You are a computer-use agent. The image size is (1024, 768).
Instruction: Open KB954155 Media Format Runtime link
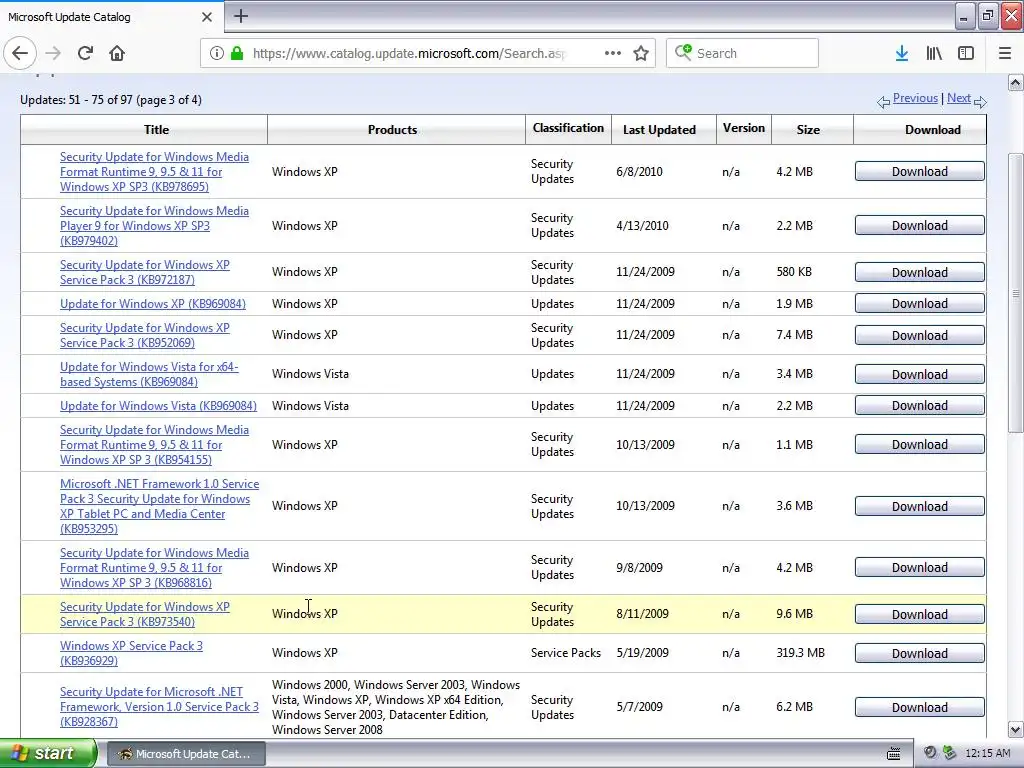[x=154, y=445]
